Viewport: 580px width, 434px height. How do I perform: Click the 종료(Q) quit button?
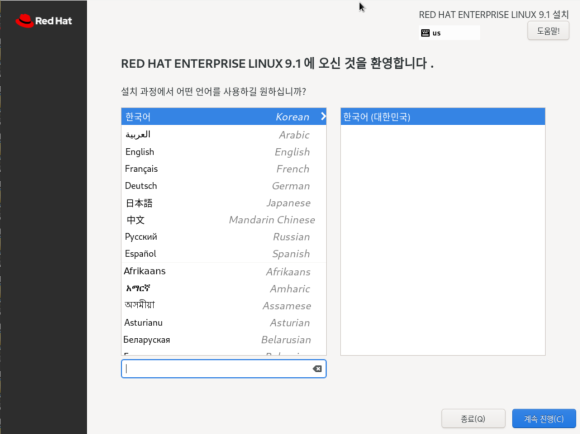[x=473, y=418]
